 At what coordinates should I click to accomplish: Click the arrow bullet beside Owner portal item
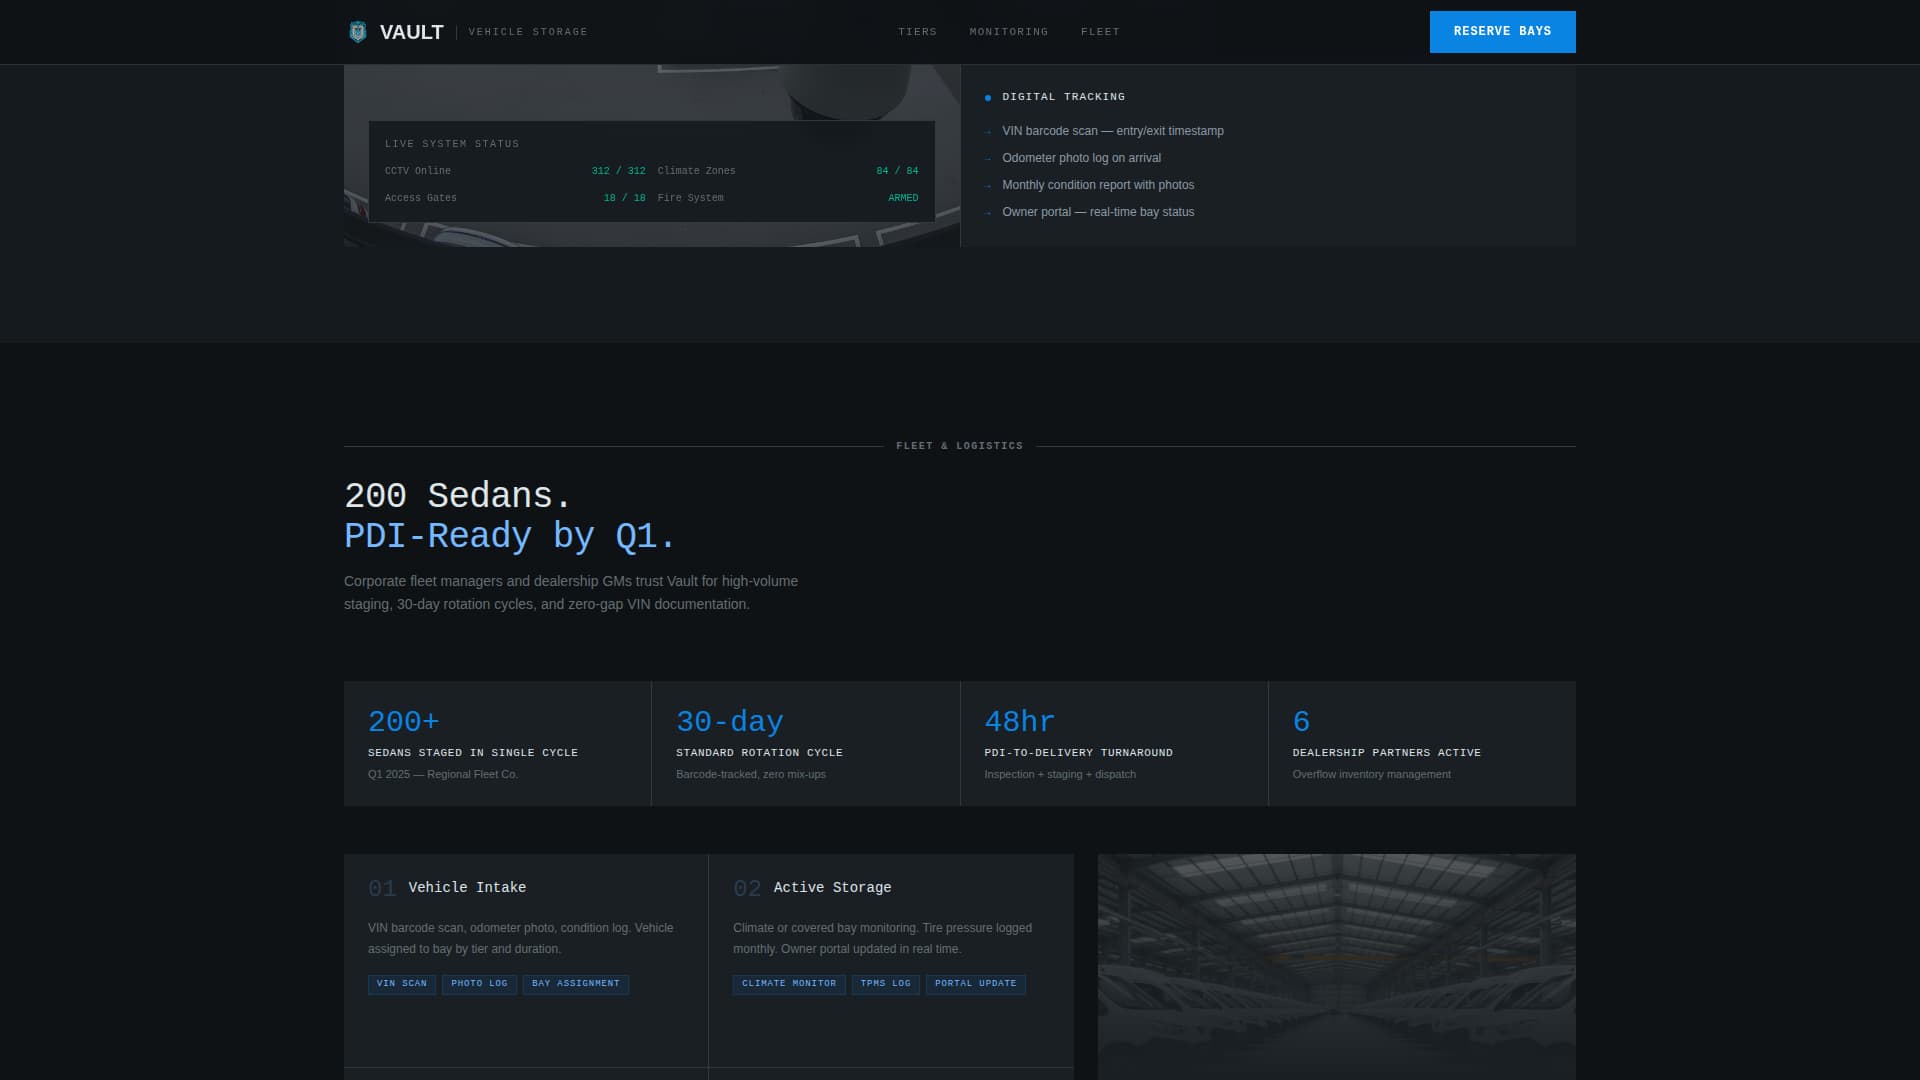(988, 213)
